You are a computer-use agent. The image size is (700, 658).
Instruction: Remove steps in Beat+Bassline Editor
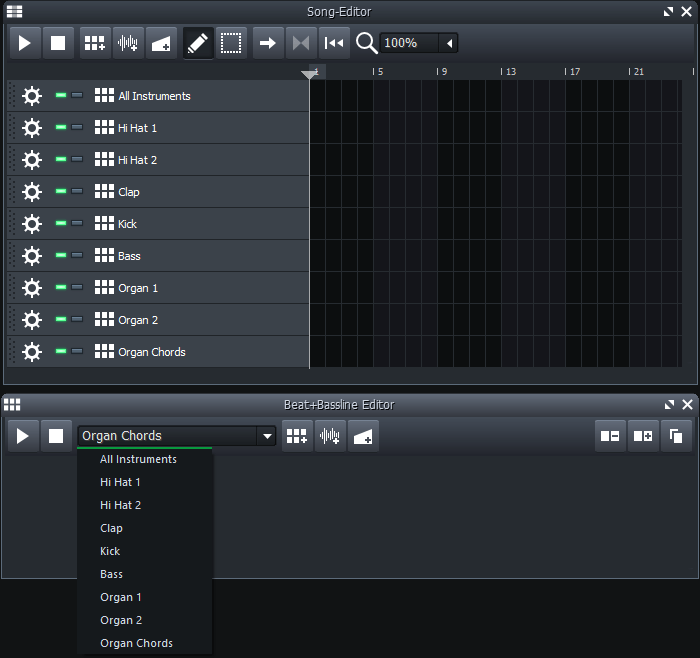coord(610,436)
